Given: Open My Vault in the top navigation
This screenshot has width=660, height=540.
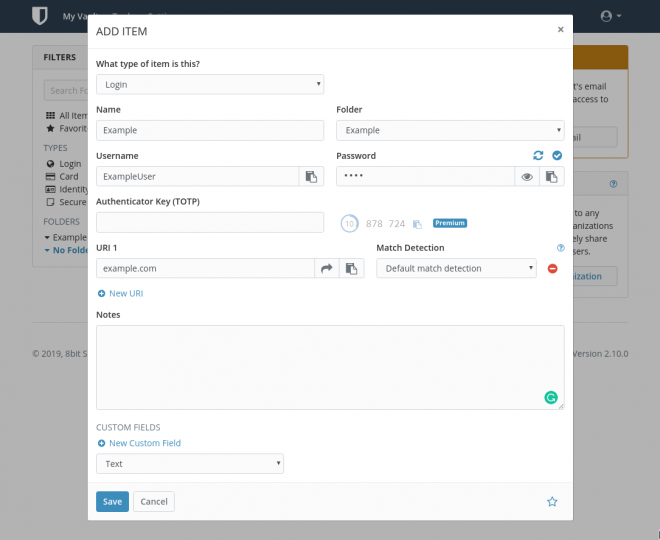Looking at the screenshot, I should tap(75, 16).
